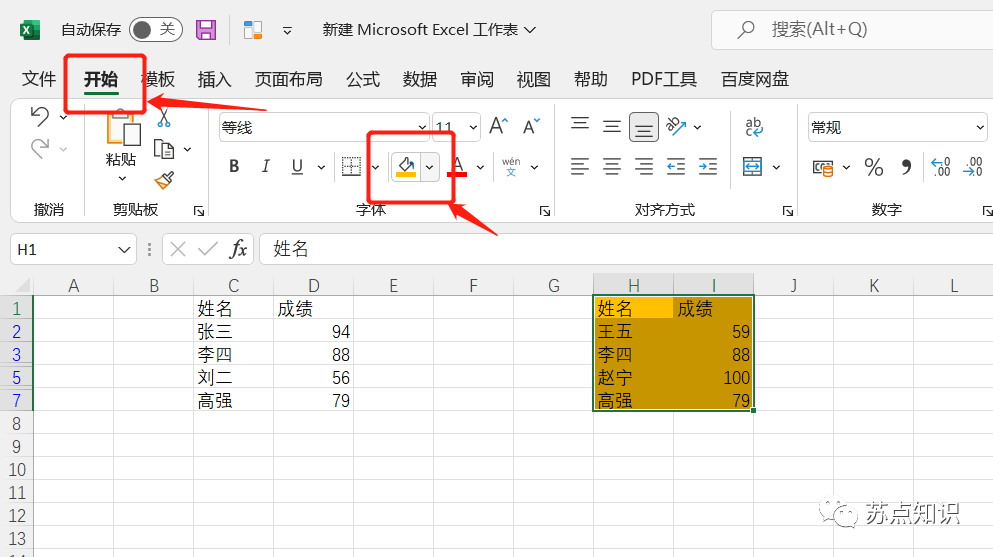Click the Redo arrow icon
The image size is (993, 557).
(x=40, y=149)
